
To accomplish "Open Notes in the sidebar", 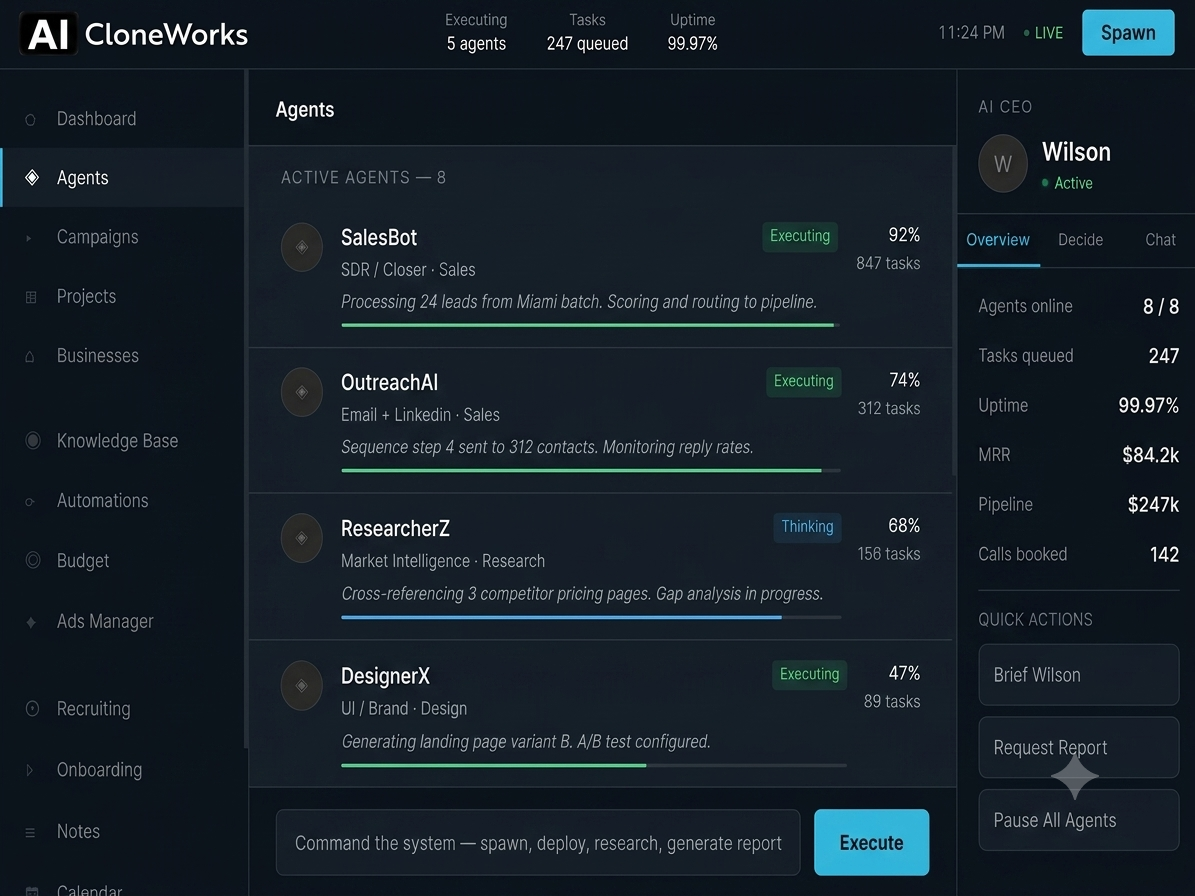I will 122,831.
